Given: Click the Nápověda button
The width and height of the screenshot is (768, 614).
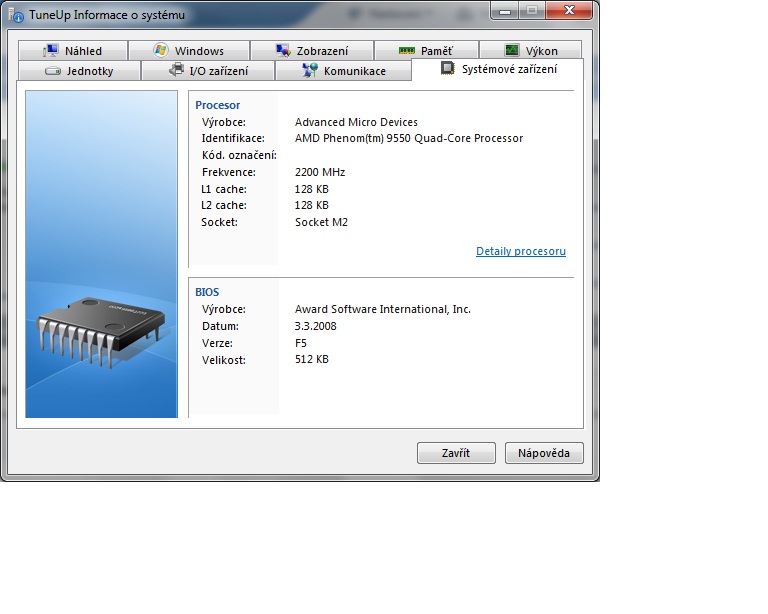Looking at the screenshot, I should 544,453.
